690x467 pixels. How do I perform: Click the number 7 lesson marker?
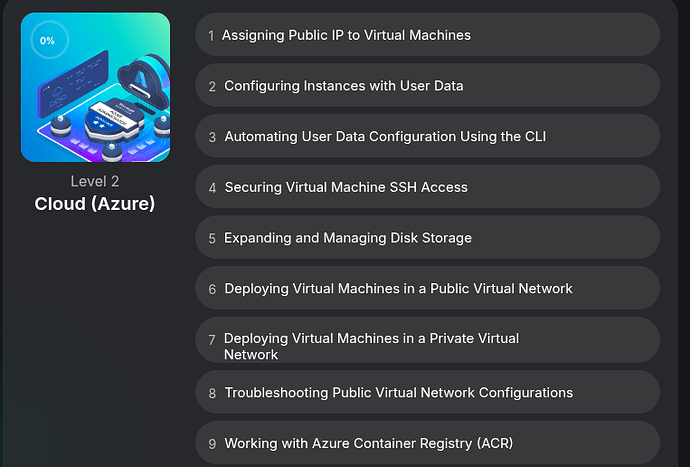coord(212,340)
